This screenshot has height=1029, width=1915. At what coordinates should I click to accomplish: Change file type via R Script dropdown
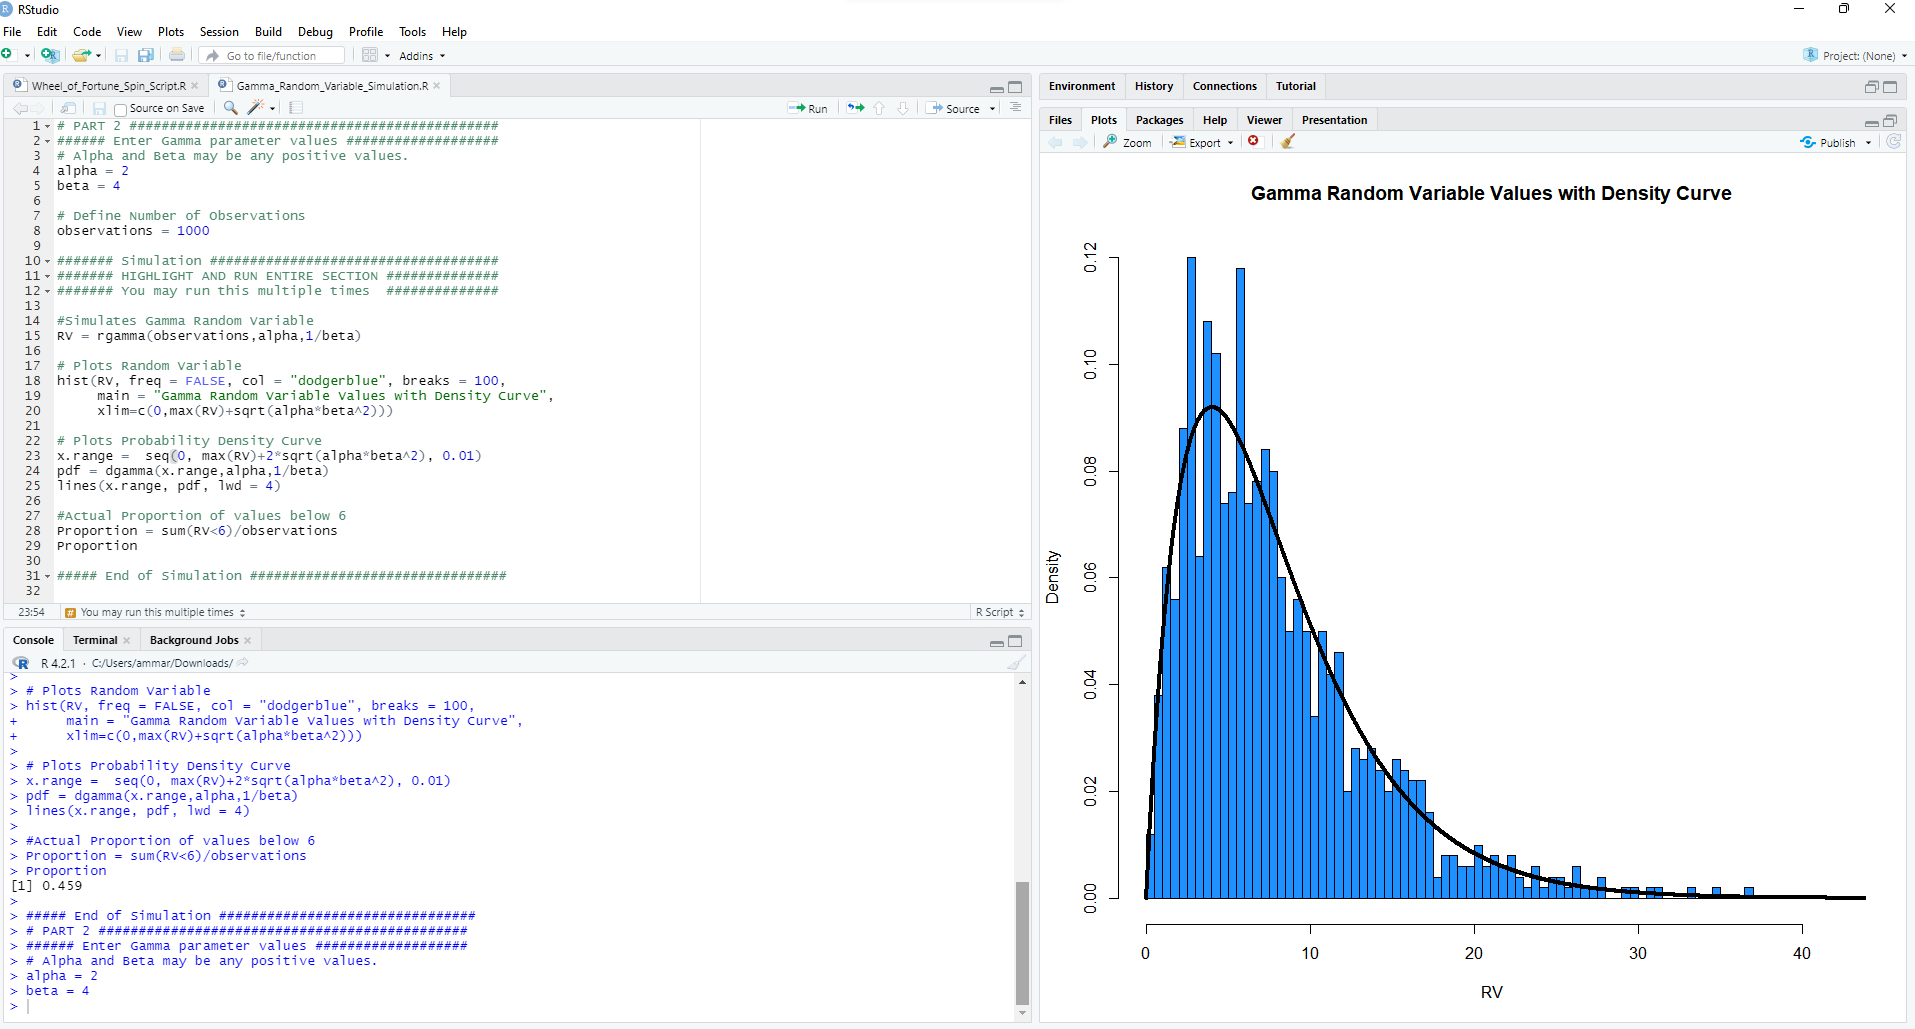pos(1001,612)
